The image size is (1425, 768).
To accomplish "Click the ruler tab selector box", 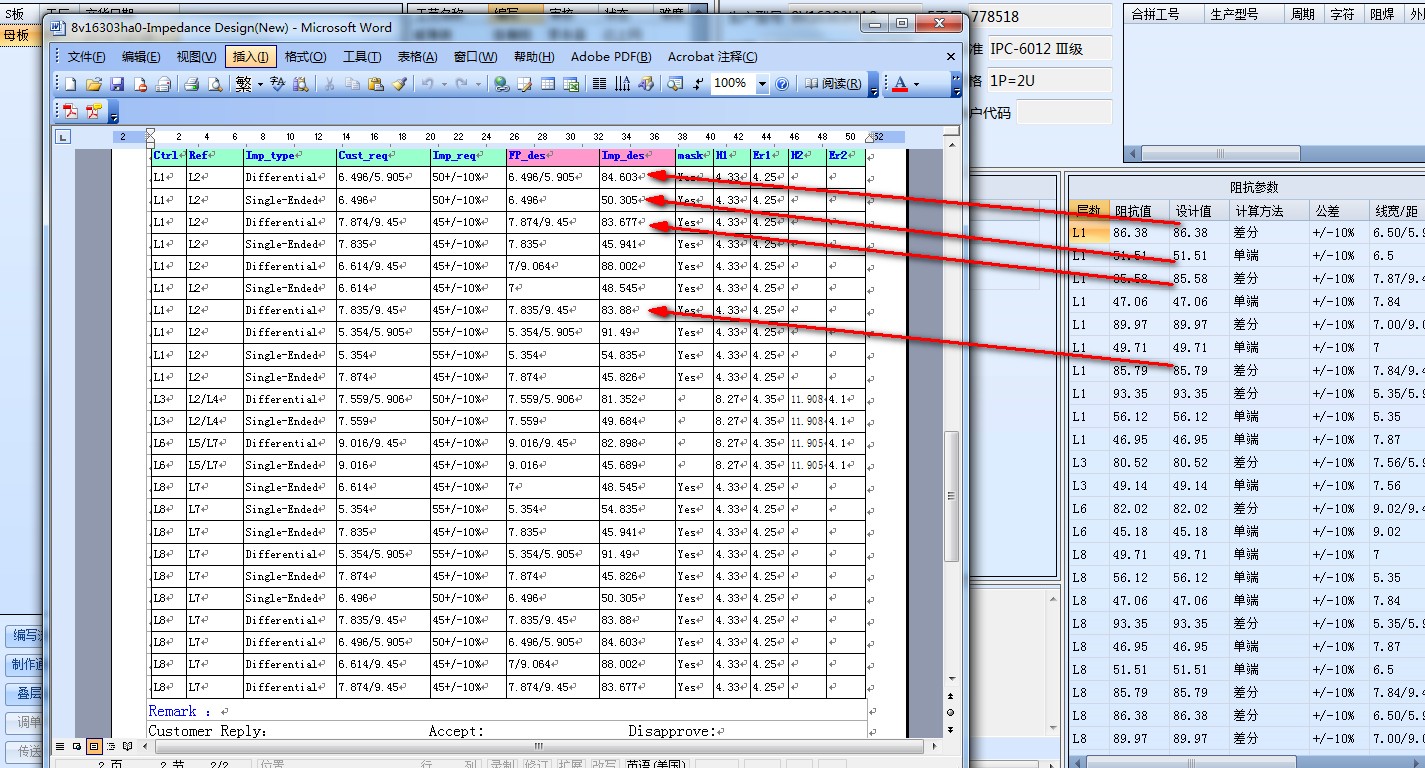I will click(x=63, y=136).
